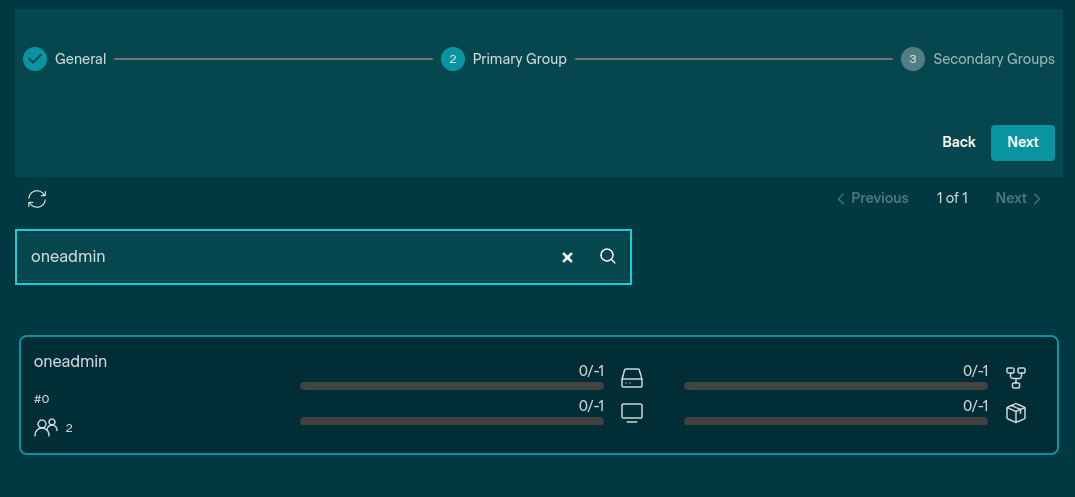Viewport: 1075px width, 497px height.
Task: Click the image quota box icon
Action: 1016,413
